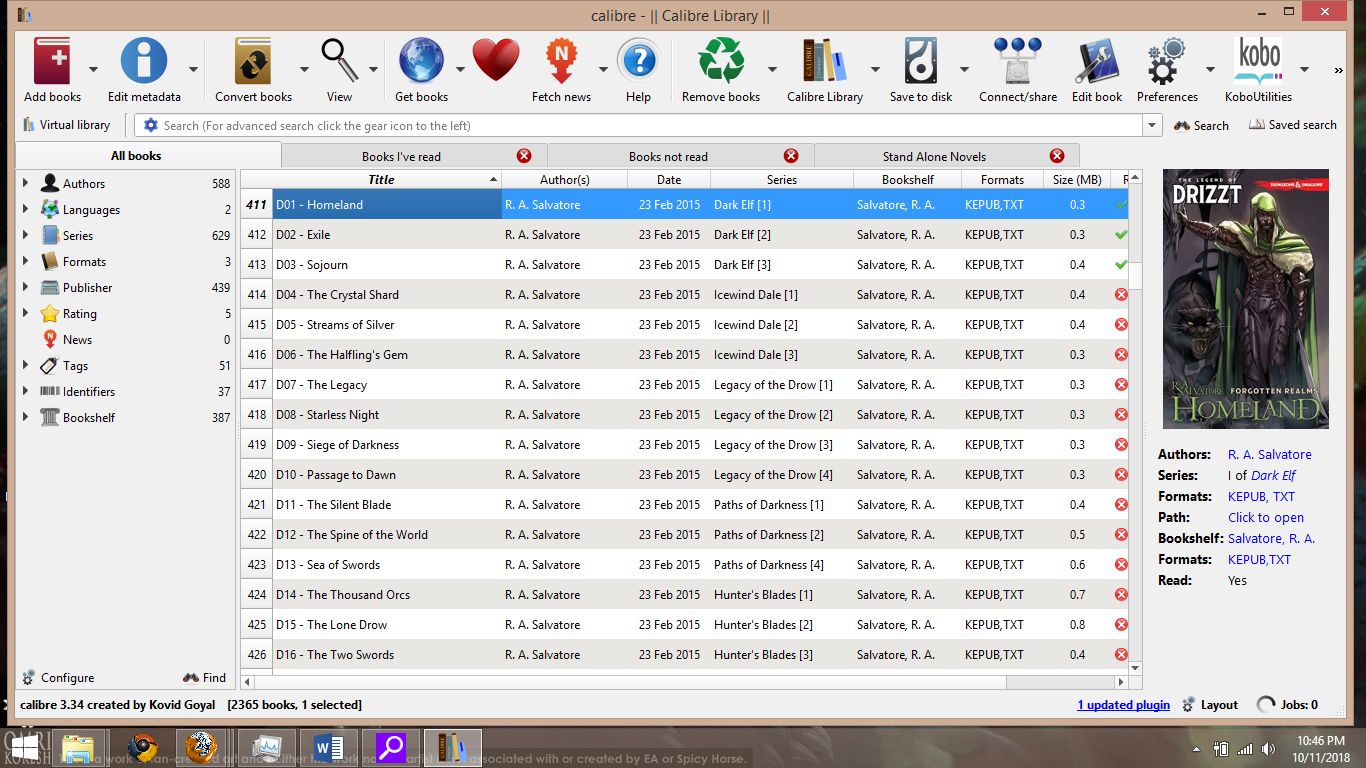Click the Save to disk icon
This screenshot has width=1366, height=768.
point(921,61)
